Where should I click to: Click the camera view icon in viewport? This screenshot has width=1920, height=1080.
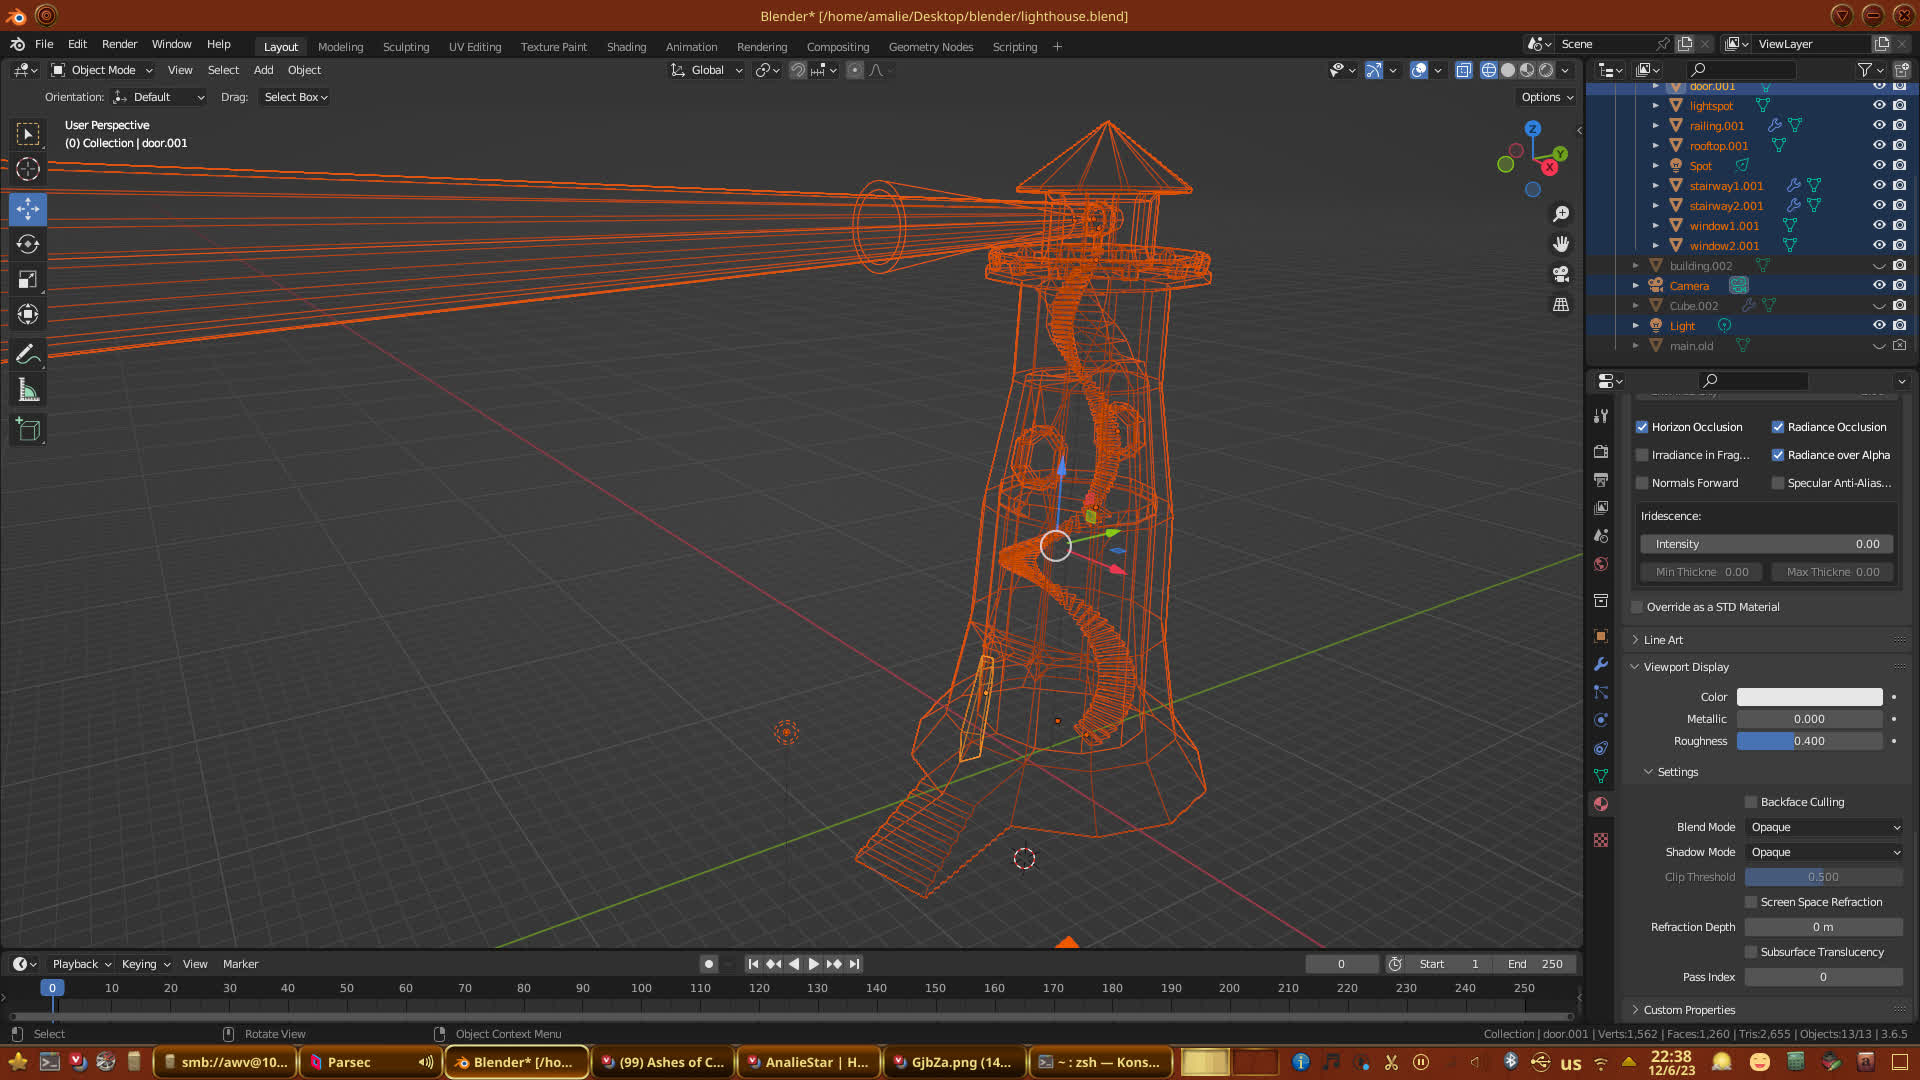[1560, 274]
